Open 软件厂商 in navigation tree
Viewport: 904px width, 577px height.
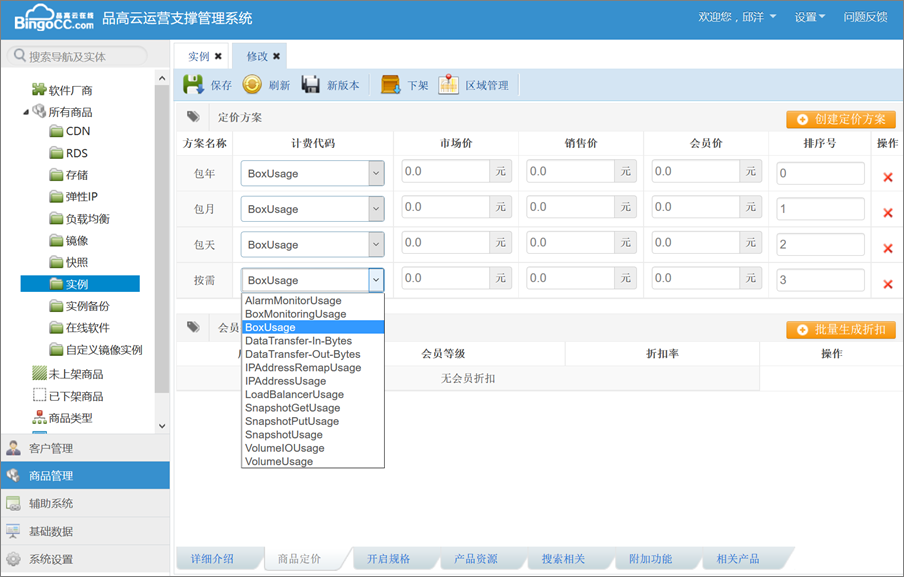pyautogui.click(x=62, y=90)
